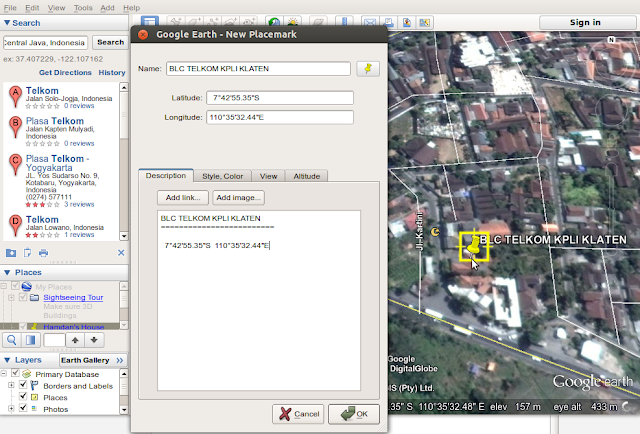
Task: Open the Earth Gallery button
Action: (x=92, y=360)
